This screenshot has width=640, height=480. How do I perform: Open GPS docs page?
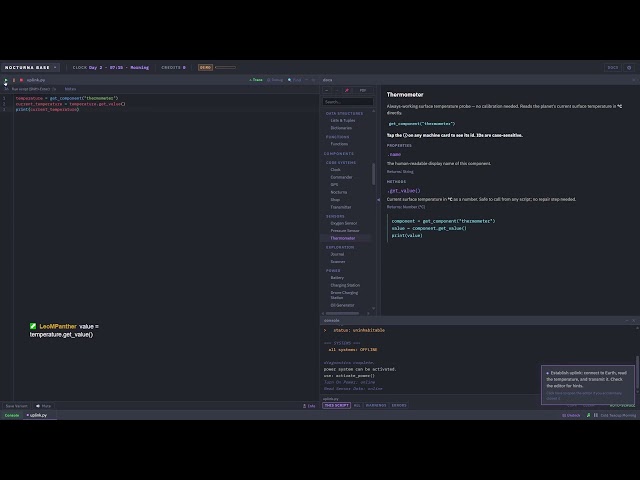pos(334,184)
